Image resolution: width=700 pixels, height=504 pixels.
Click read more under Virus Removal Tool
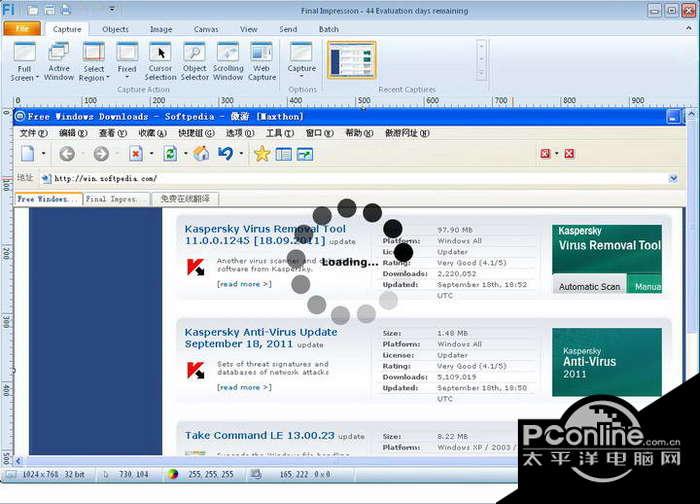point(244,284)
